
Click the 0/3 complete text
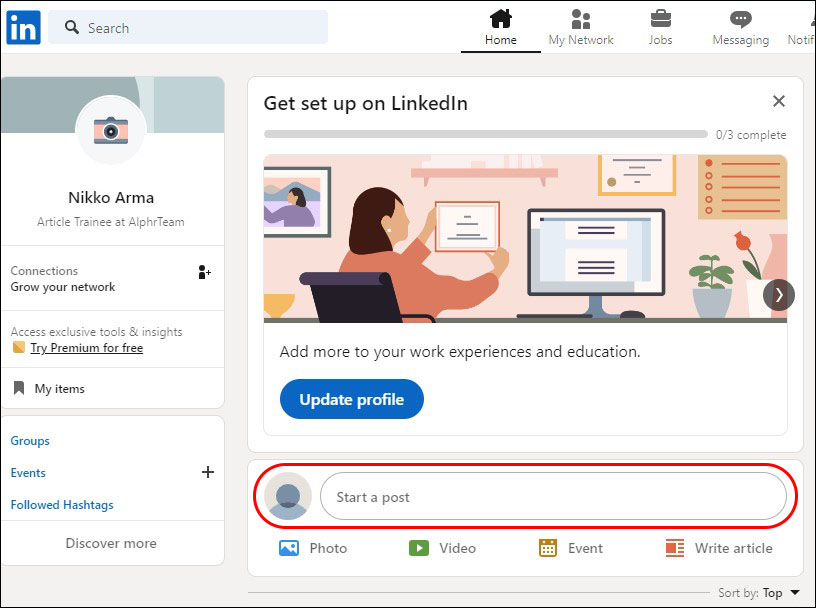tap(751, 135)
